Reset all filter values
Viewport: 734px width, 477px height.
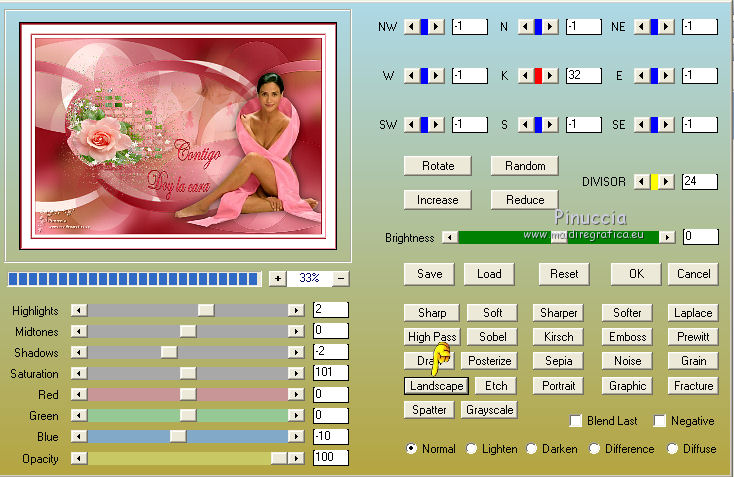(x=564, y=274)
